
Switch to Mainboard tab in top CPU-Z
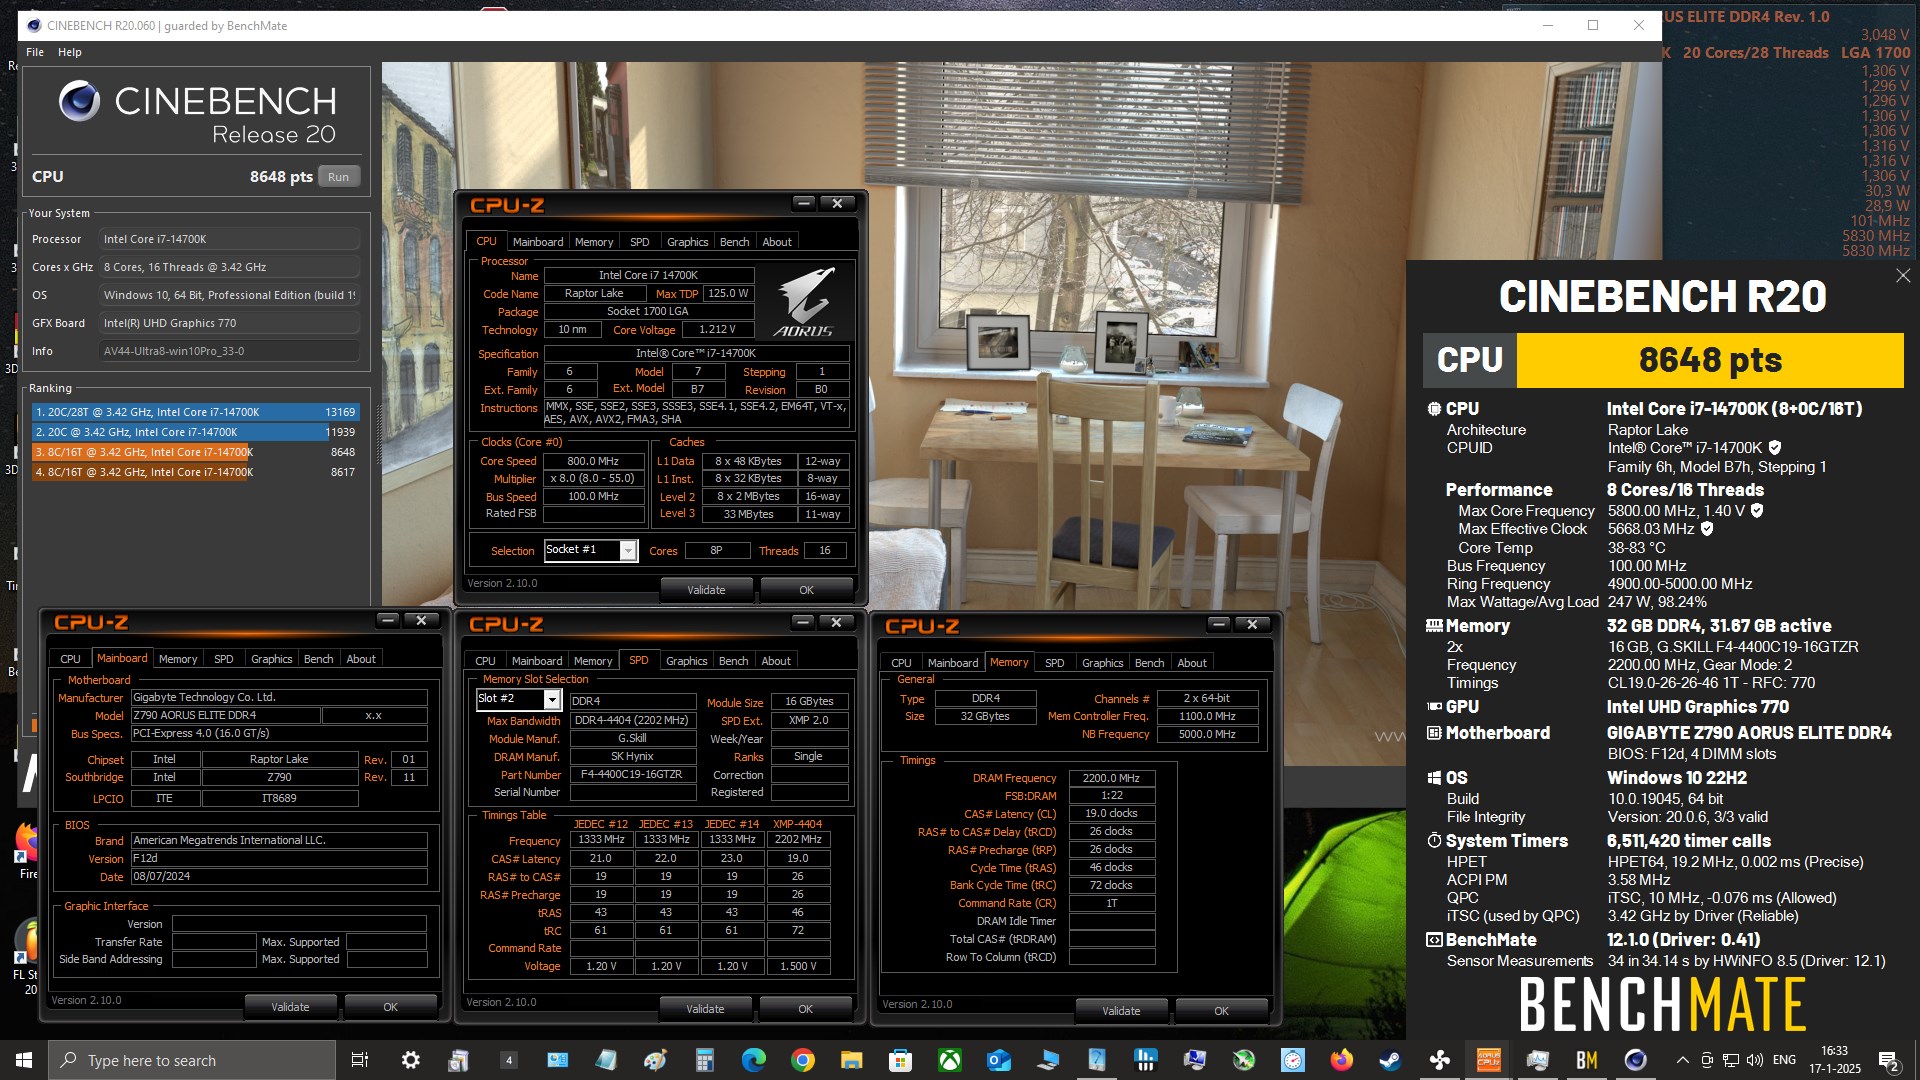(x=538, y=242)
